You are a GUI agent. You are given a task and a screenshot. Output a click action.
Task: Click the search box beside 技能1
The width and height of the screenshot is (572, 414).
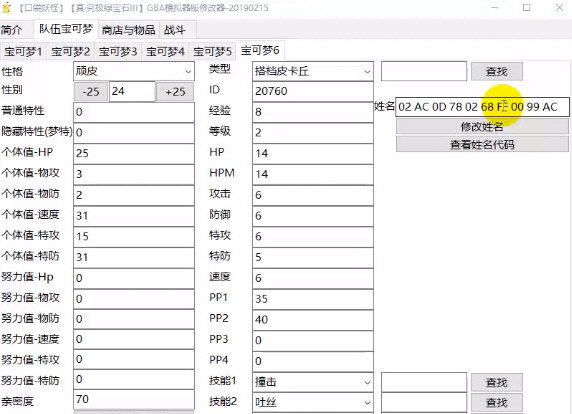tap(424, 382)
